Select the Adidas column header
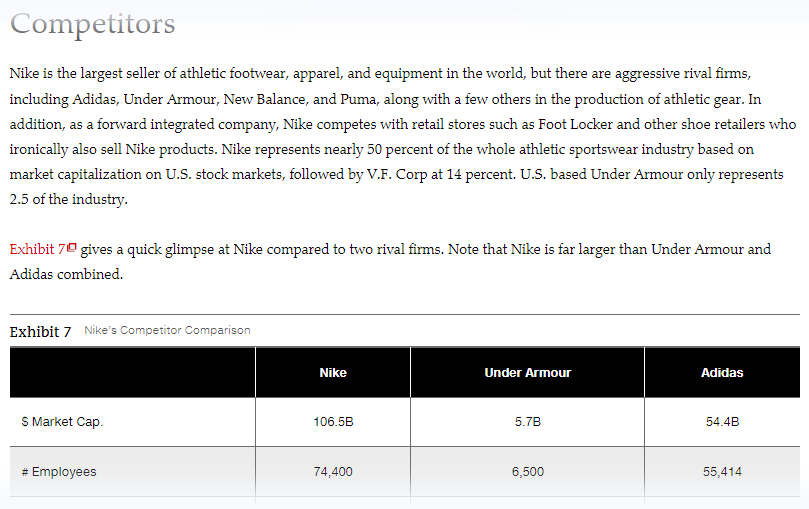 tap(722, 372)
